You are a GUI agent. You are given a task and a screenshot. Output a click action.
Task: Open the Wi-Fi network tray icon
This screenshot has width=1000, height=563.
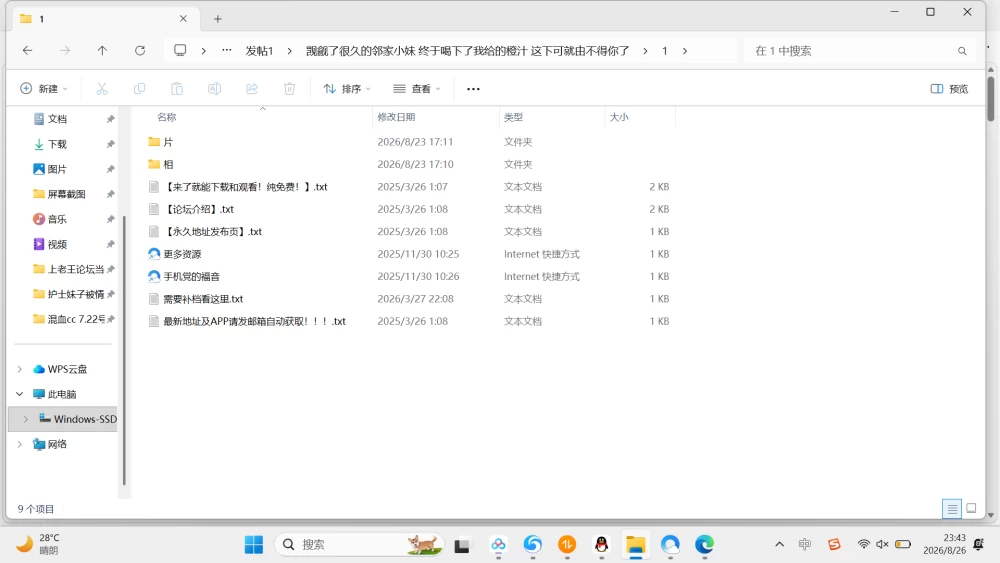tap(864, 544)
